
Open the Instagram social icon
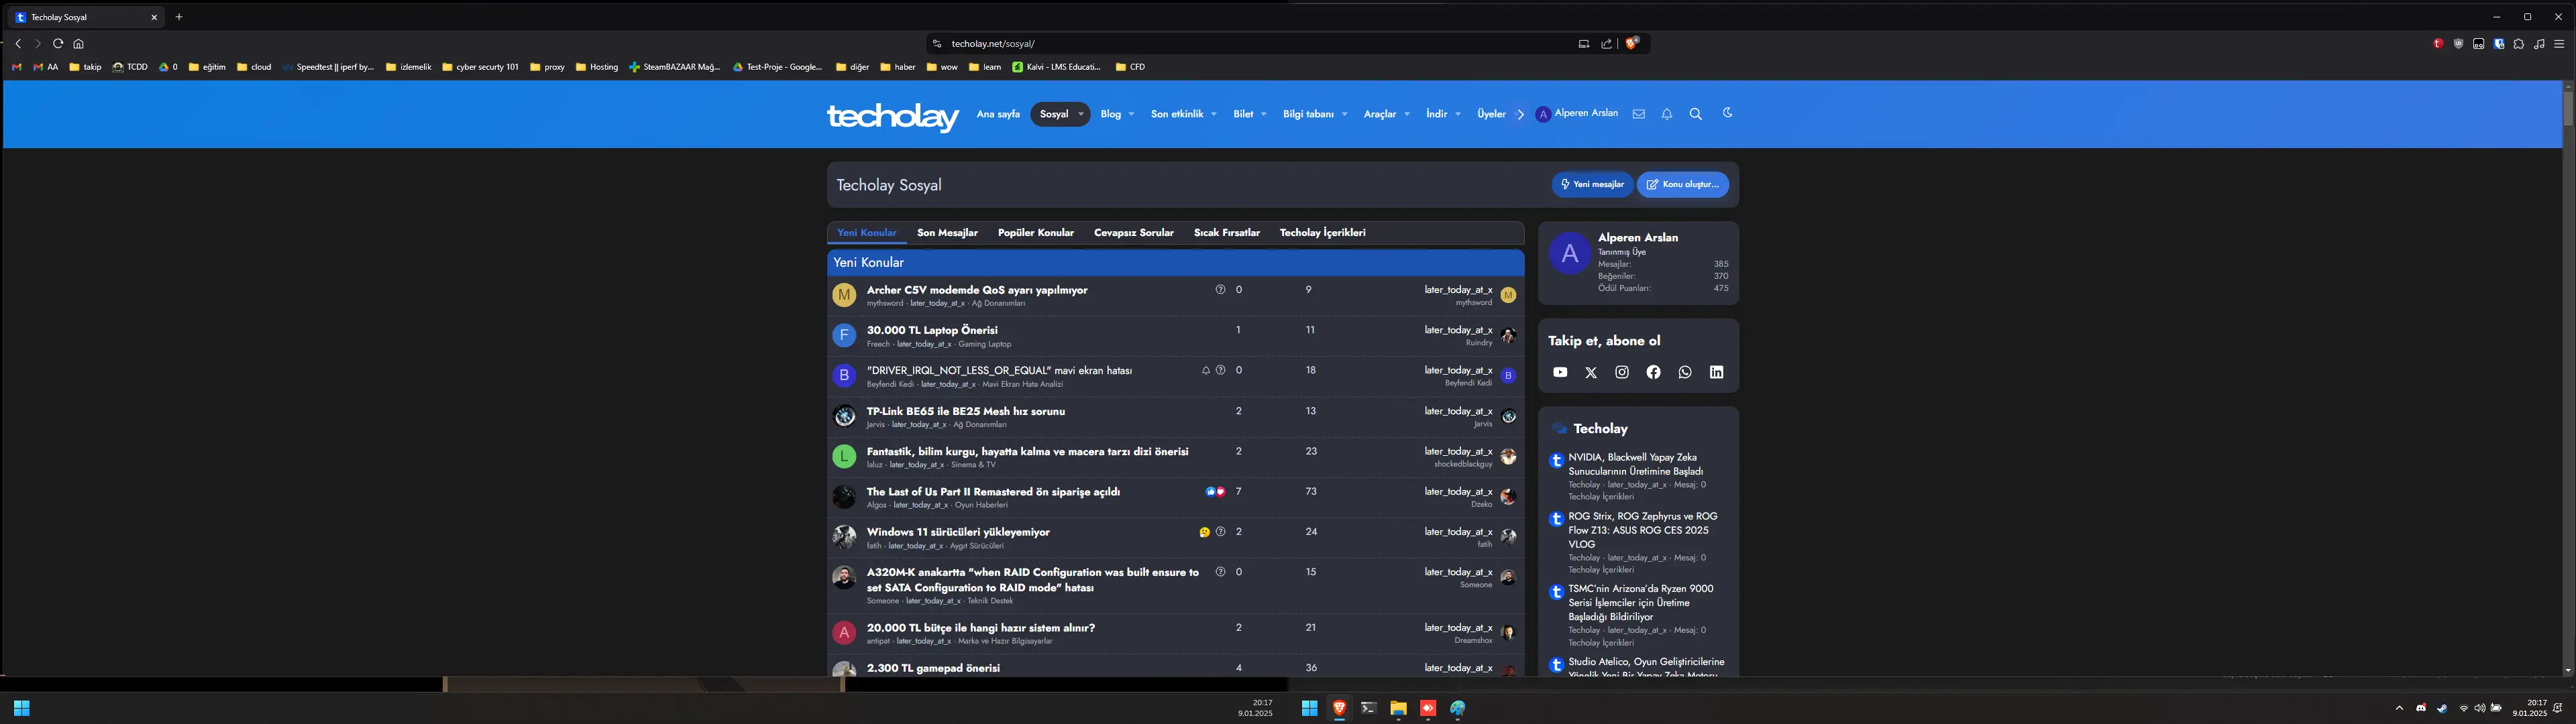click(1622, 372)
